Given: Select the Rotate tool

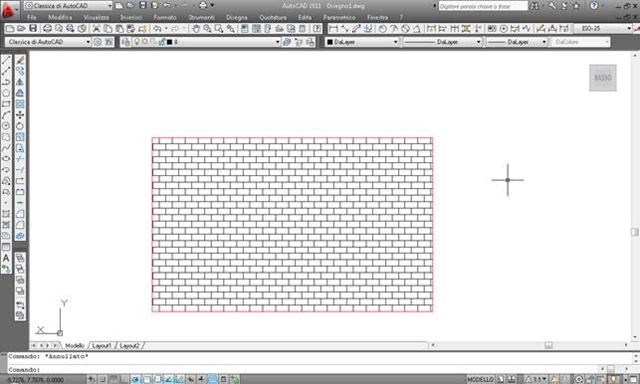Looking at the screenshot, I should pos(20,126).
